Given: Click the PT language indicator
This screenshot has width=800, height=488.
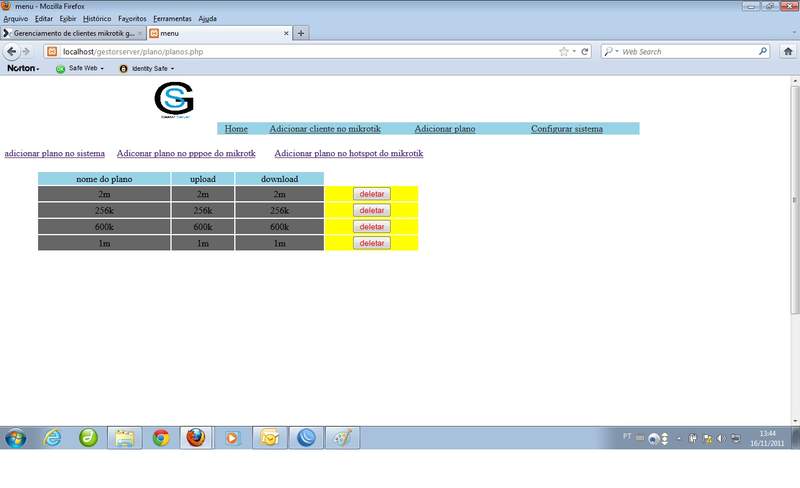Looking at the screenshot, I should pos(627,436).
